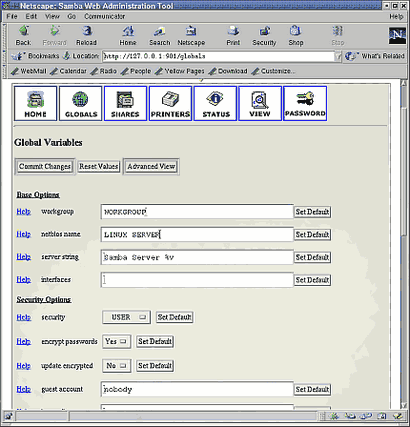Click the Calendar personal toolbar shortcut
The width and height of the screenshot is (410, 427).
pyautogui.click(x=68, y=71)
